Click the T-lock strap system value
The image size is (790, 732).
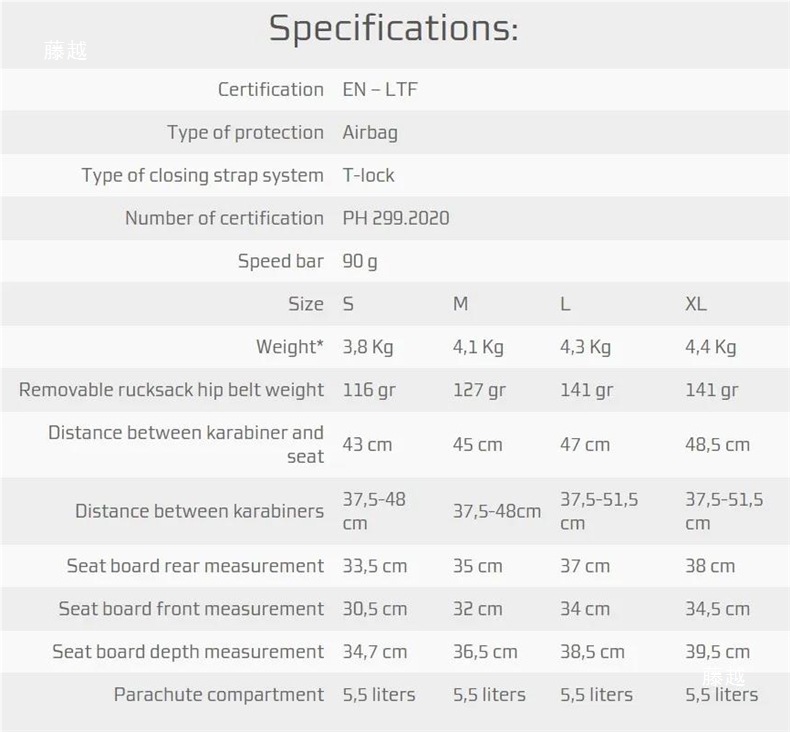(x=368, y=175)
